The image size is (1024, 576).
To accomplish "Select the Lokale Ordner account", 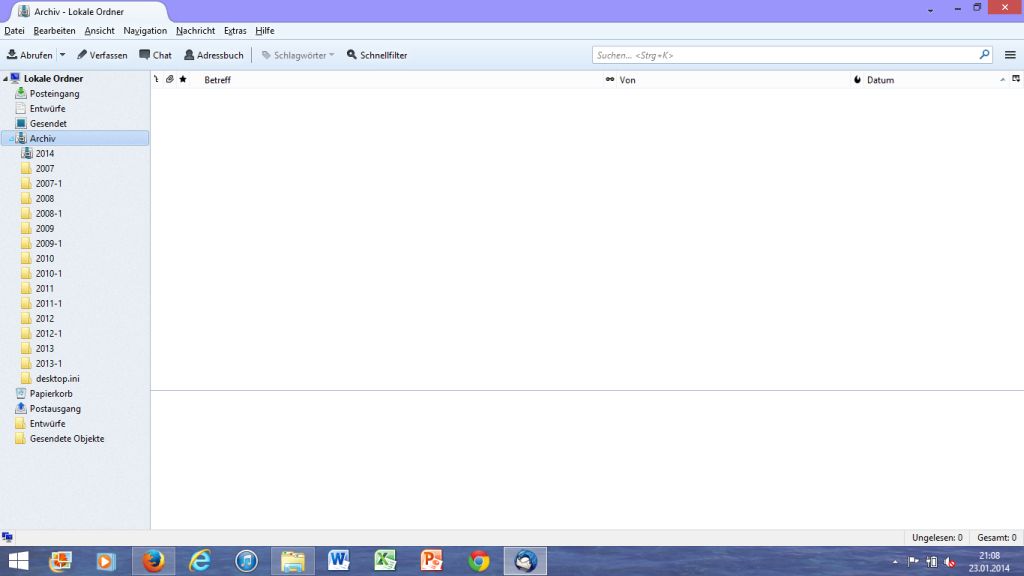I will pyautogui.click(x=53, y=78).
